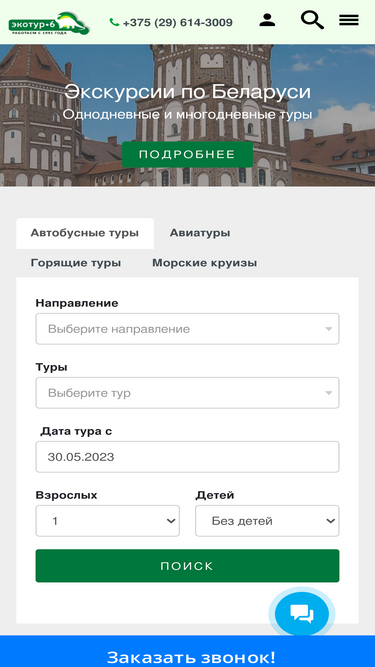The height and width of the screenshot is (667, 375).
Task: Switch to the Авиатуры tab
Action: point(200,233)
